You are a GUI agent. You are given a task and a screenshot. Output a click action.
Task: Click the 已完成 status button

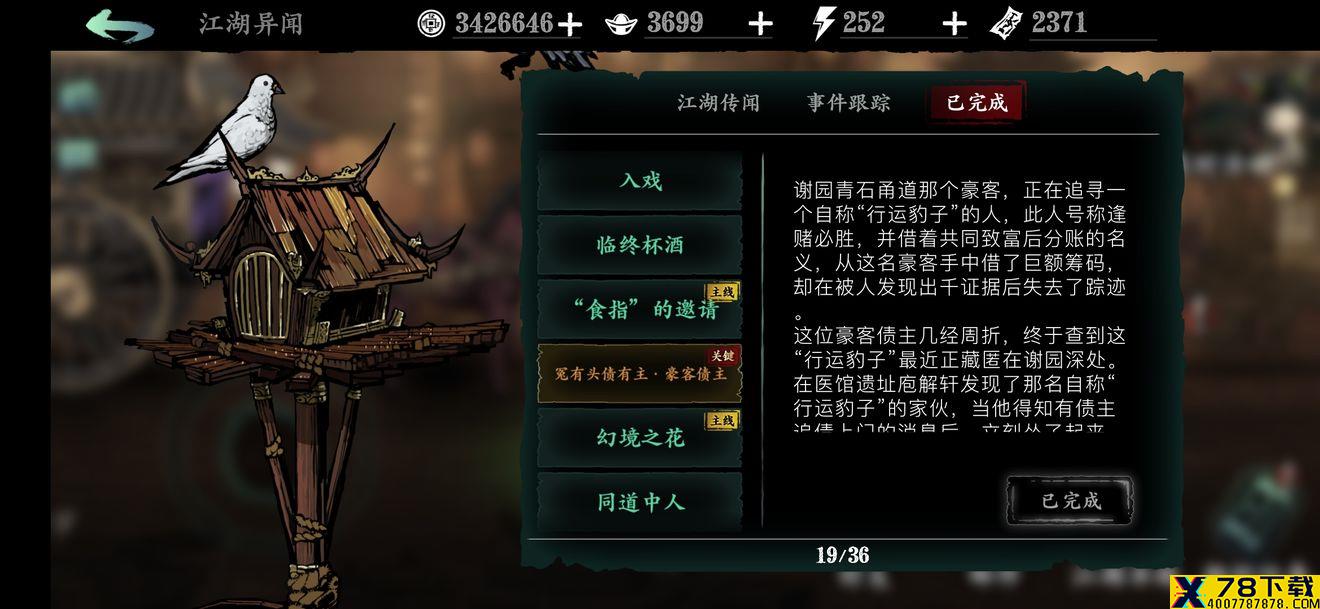1070,500
